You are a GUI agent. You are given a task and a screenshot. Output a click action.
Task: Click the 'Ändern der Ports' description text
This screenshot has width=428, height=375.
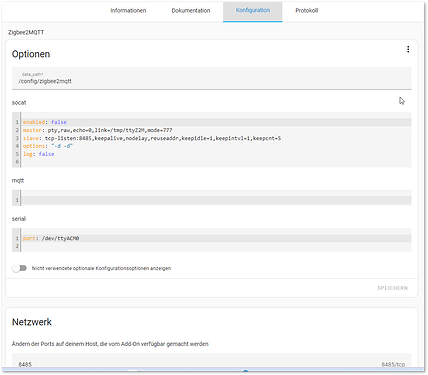click(110, 344)
